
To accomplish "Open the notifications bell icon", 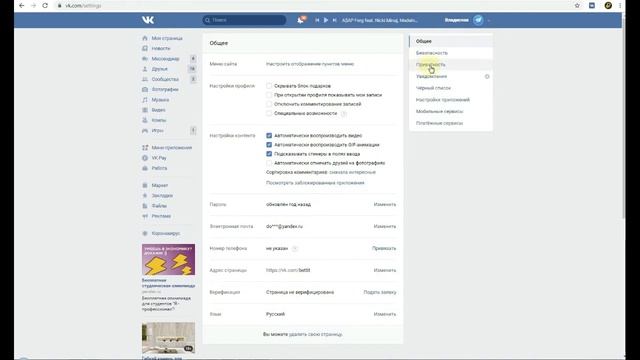I will (x=301, y=20).
